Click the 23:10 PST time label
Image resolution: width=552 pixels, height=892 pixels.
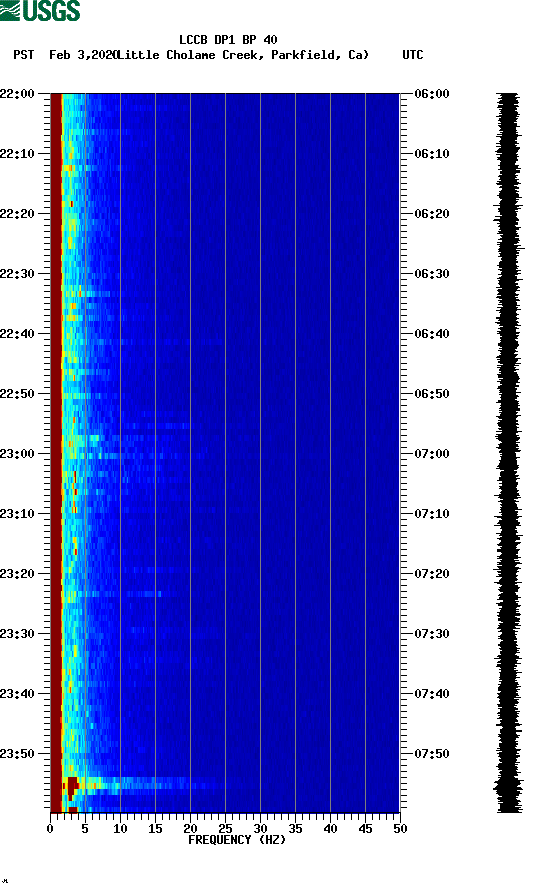pos(17,514)
